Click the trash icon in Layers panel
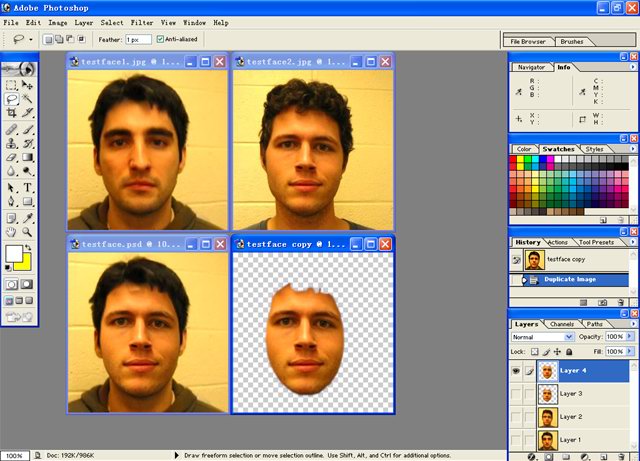Screen dimensions: 640x461 (x=620, y=455)
